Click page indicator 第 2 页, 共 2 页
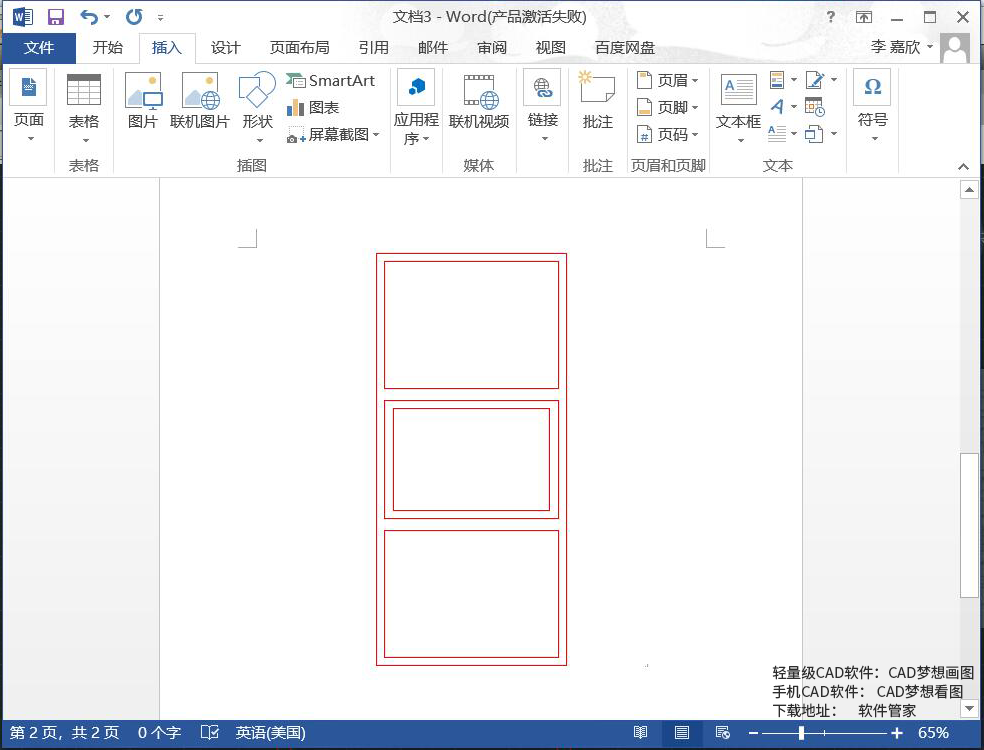The image size is (984, 750). point(65,732)
